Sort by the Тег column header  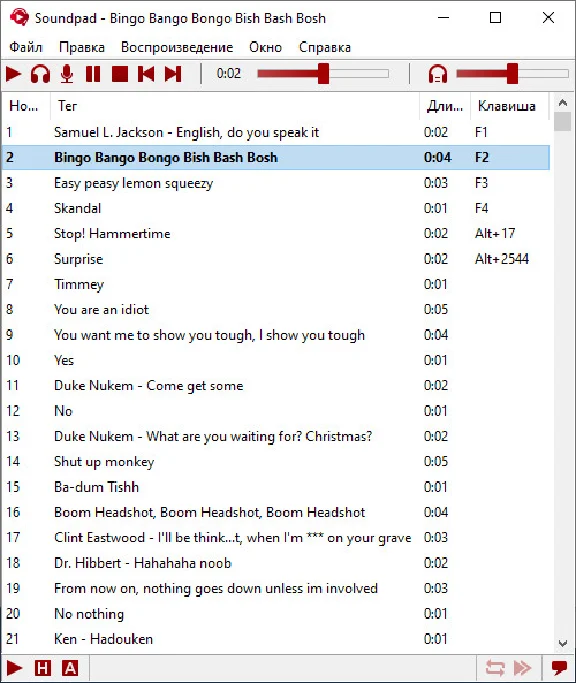point(68,106)
